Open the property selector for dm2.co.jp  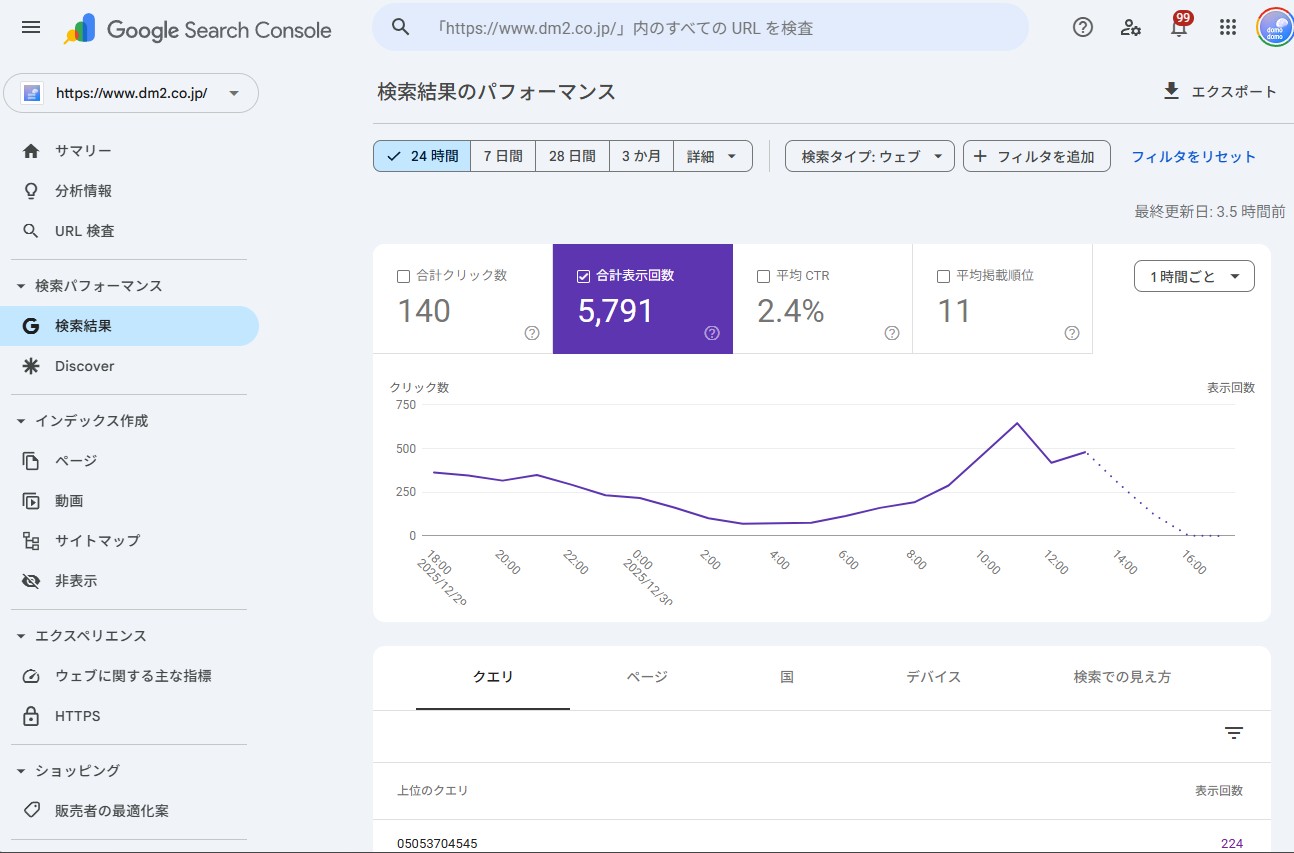point(131,92)
